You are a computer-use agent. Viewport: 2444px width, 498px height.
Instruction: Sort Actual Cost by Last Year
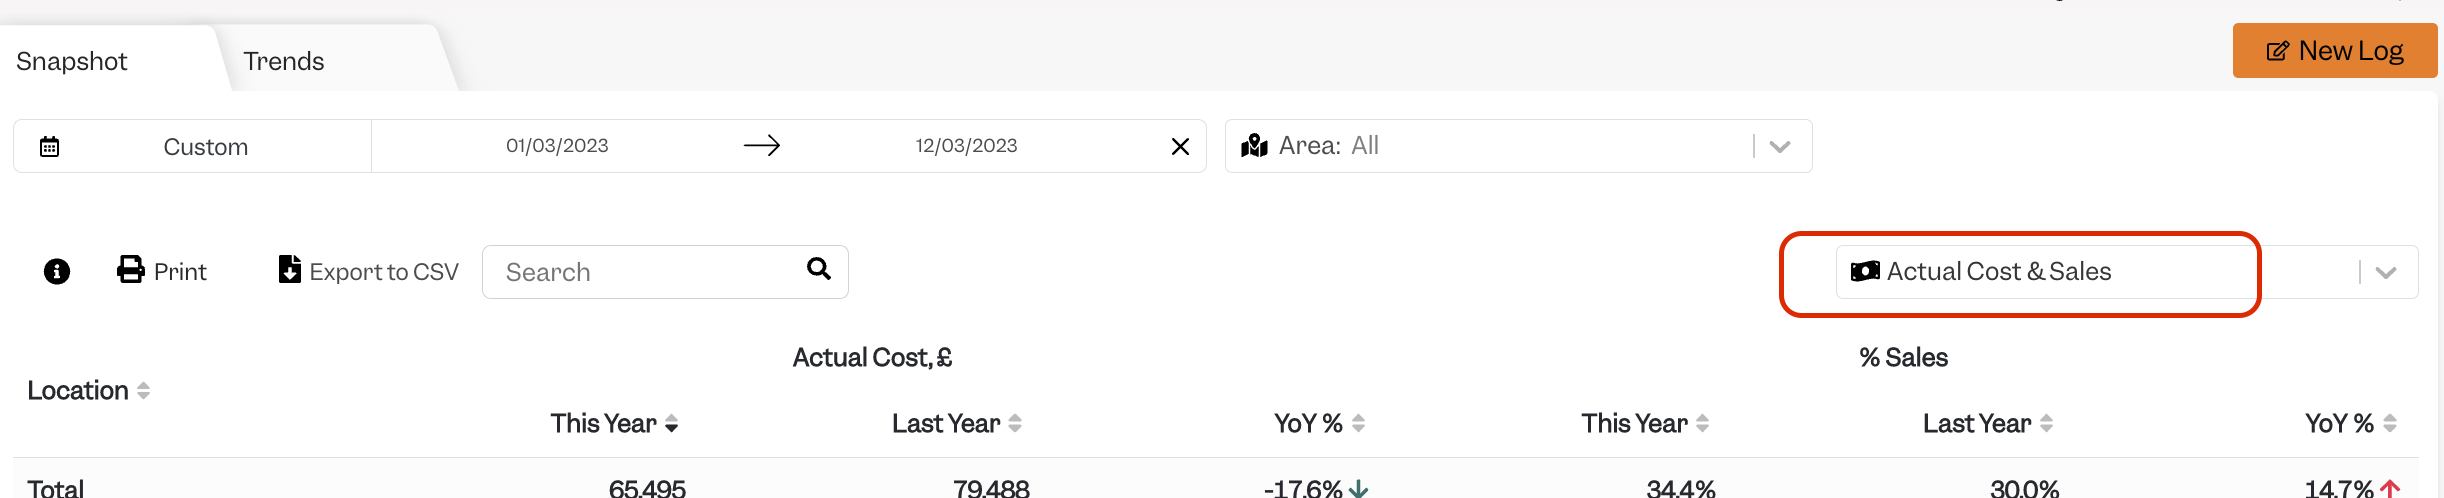[x=956, y=423]
